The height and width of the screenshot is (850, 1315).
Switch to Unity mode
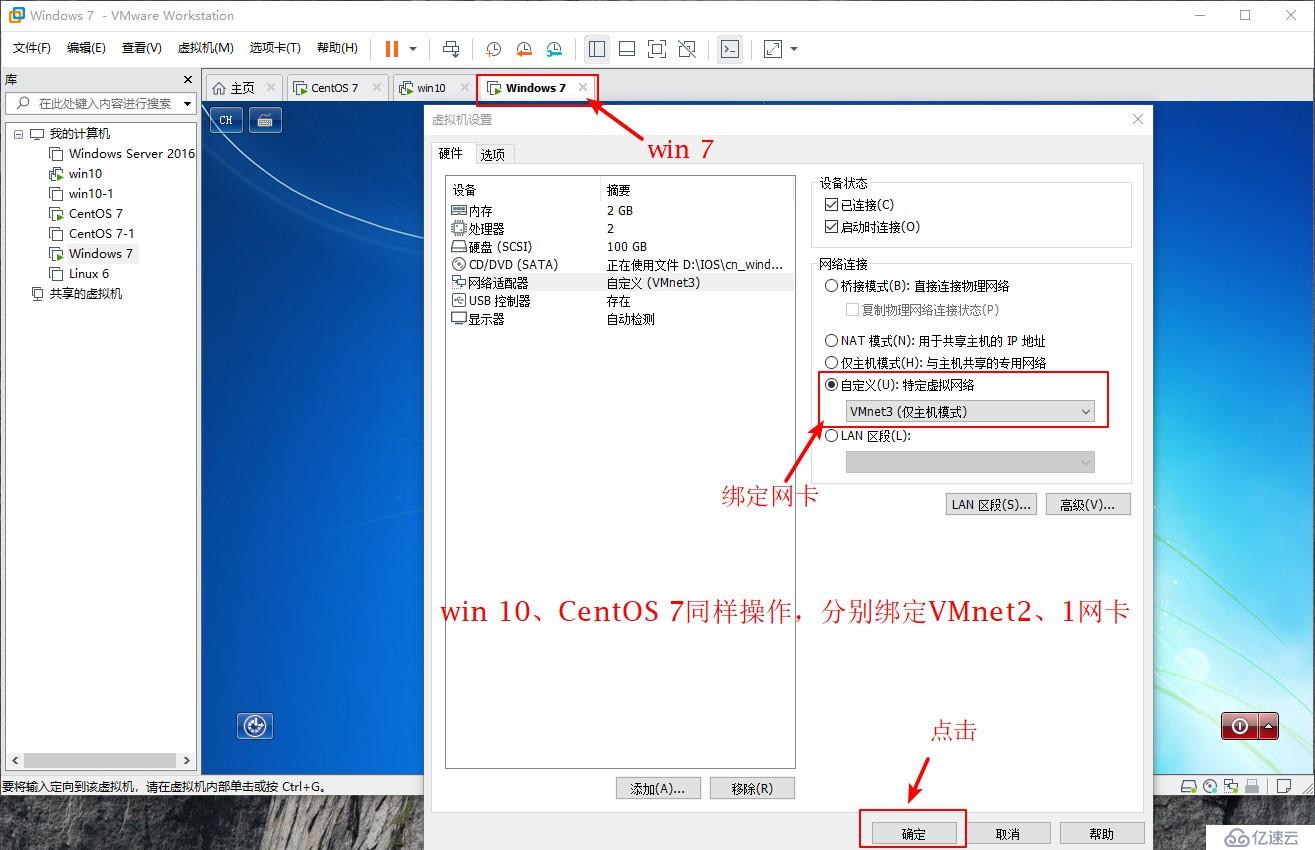pyautogui.click(x=687, y=48)
